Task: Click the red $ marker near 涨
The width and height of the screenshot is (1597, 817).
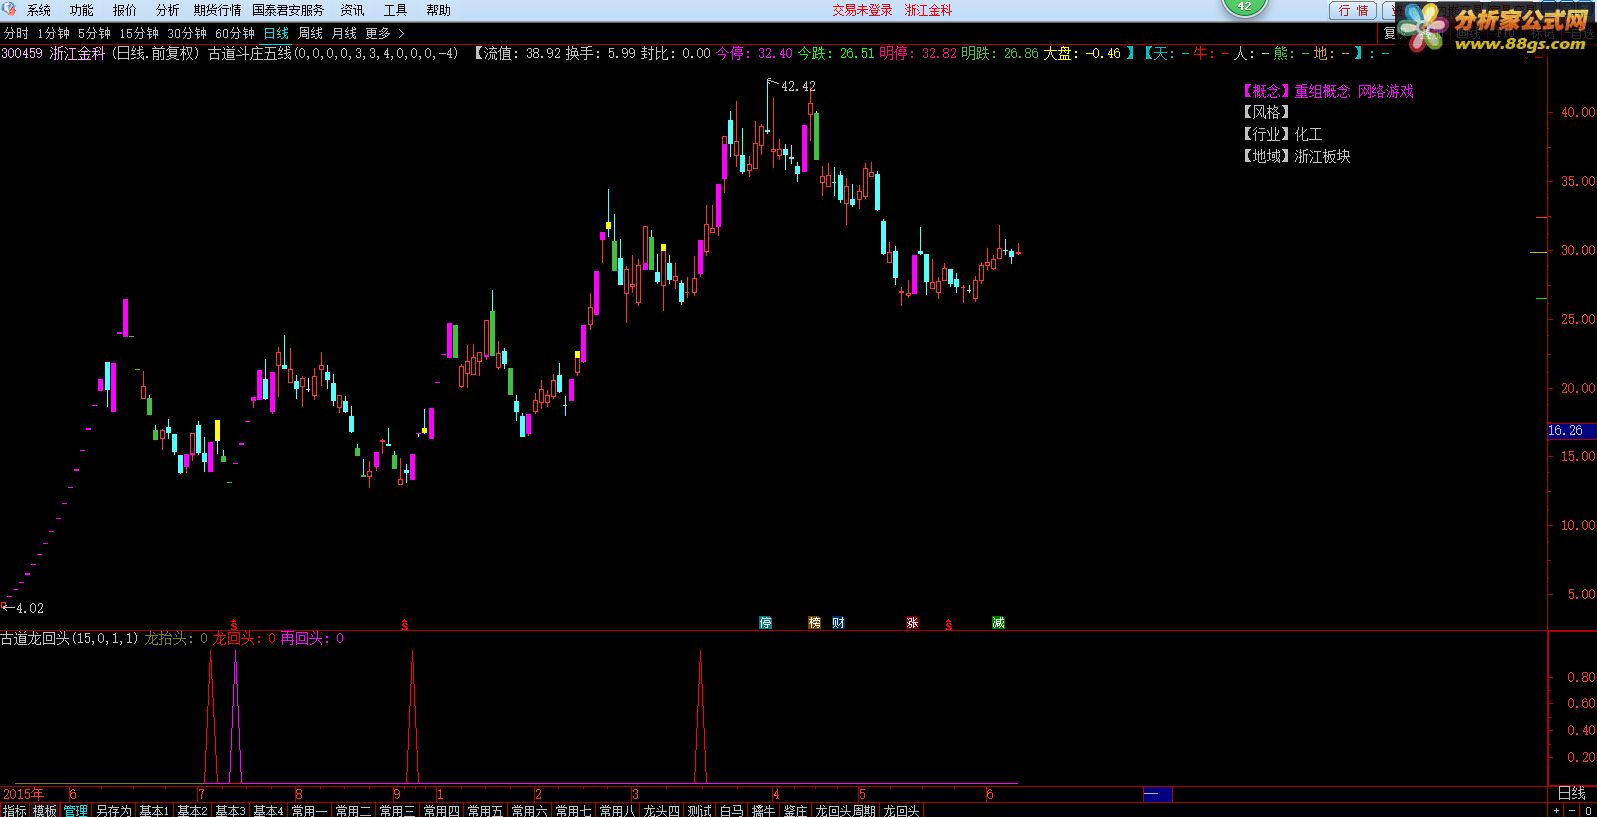Action: tap(948, 624)
